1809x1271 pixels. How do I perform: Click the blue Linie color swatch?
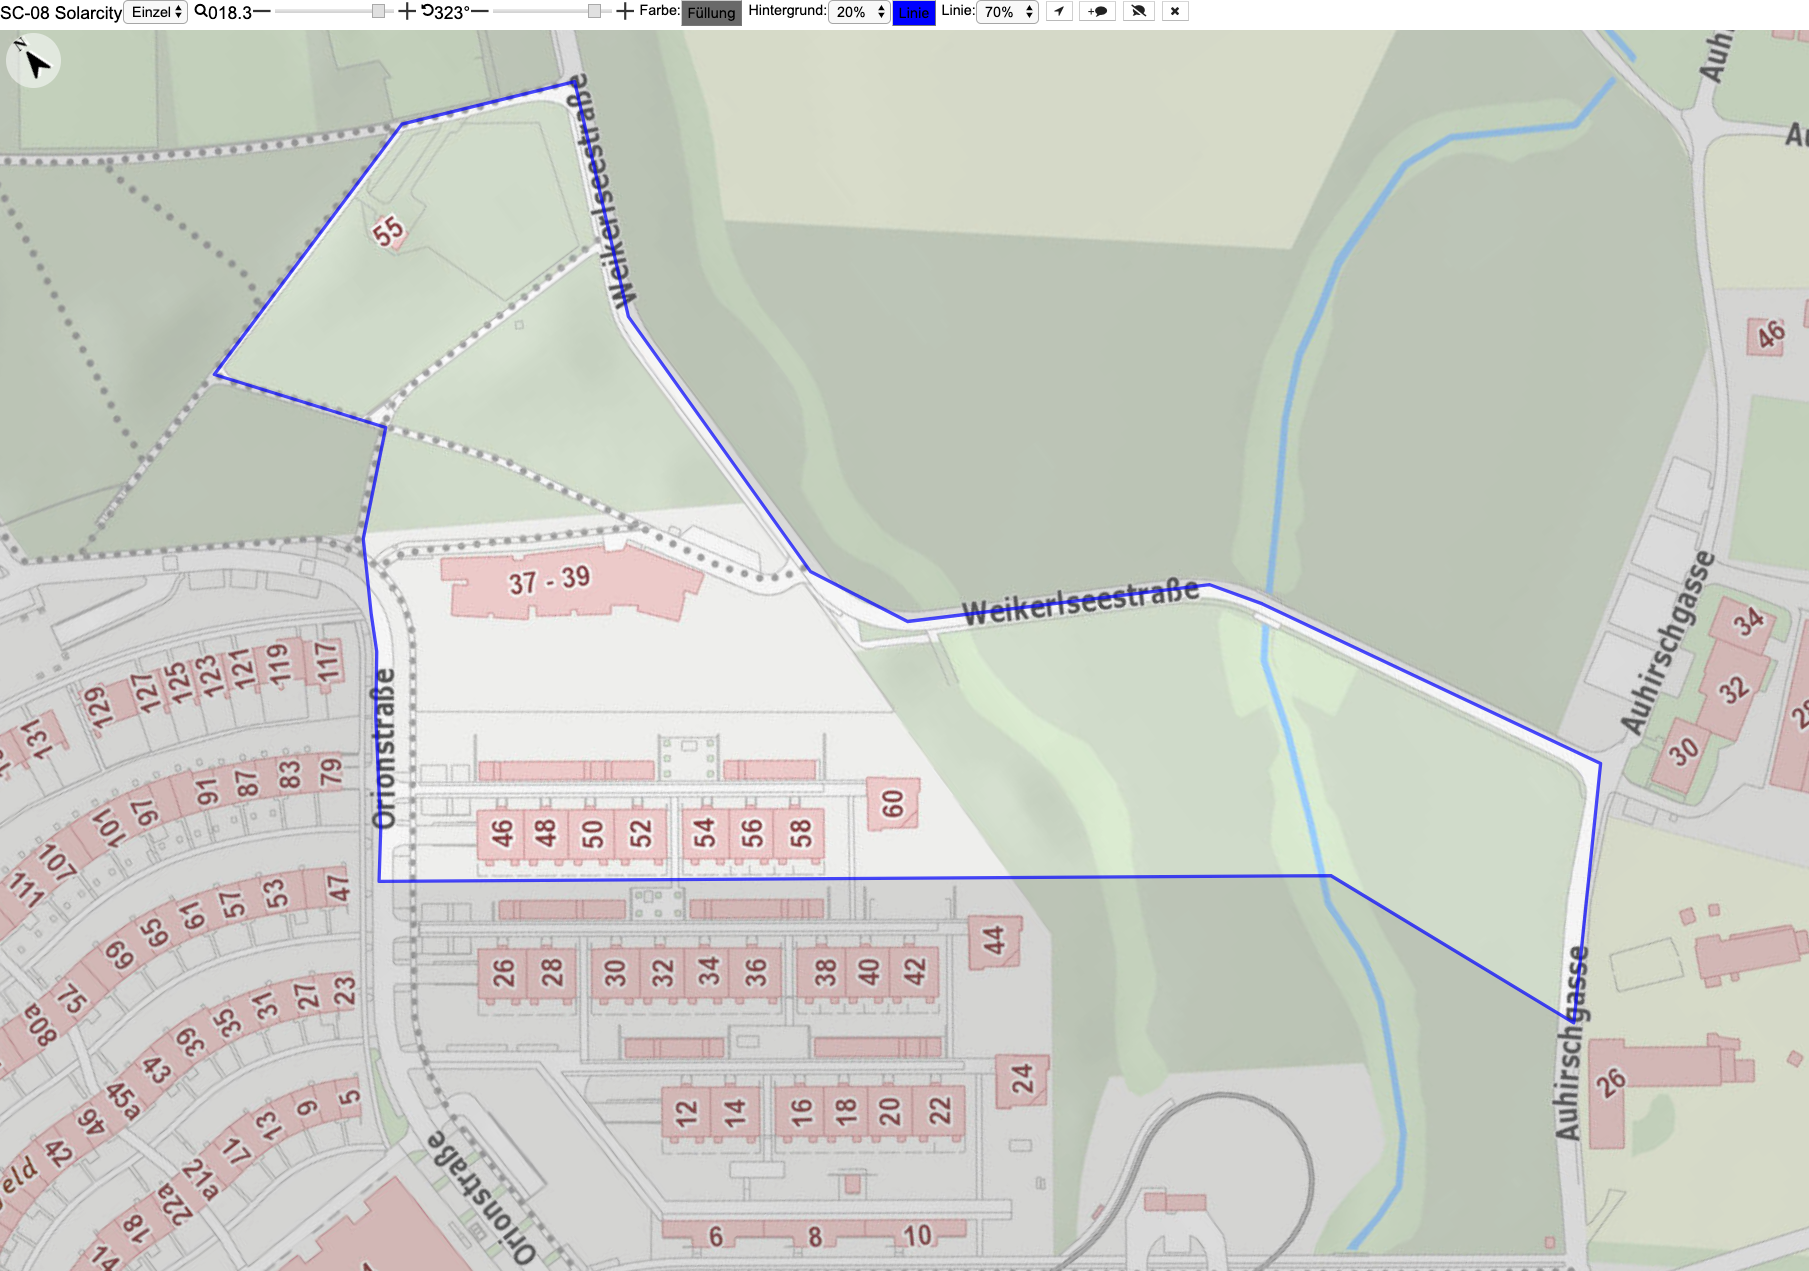click(x=913, y=13)
